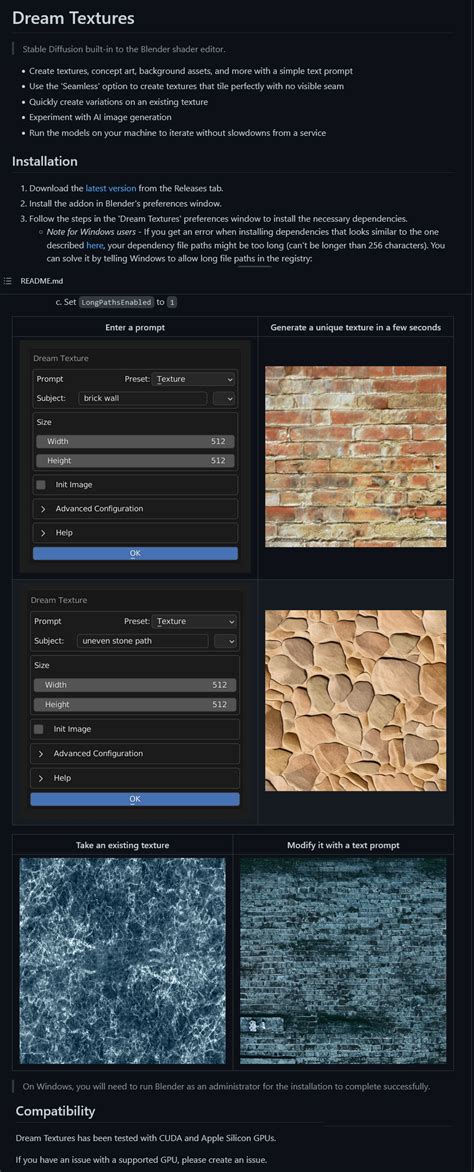Expand Advanced Configuration in brick wall panel
Image resolution: width=474 pixels, height=1172 pixels.
click(135, 509)
